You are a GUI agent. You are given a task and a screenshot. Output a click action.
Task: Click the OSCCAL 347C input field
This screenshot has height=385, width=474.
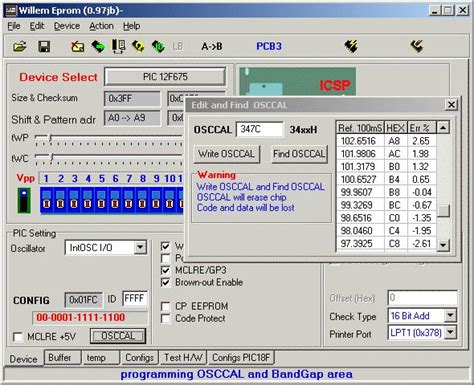coord(260,129)
